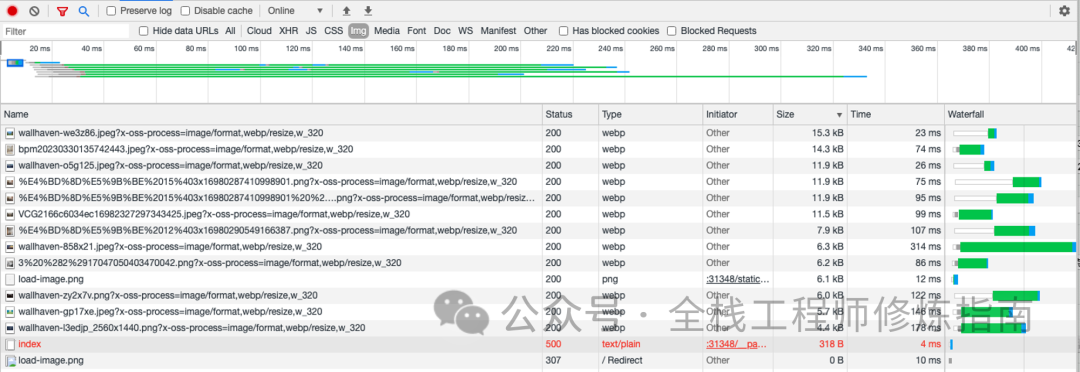1080x372 pixels.
Task: Select the Media filter type
Action: tap(387, 31)
